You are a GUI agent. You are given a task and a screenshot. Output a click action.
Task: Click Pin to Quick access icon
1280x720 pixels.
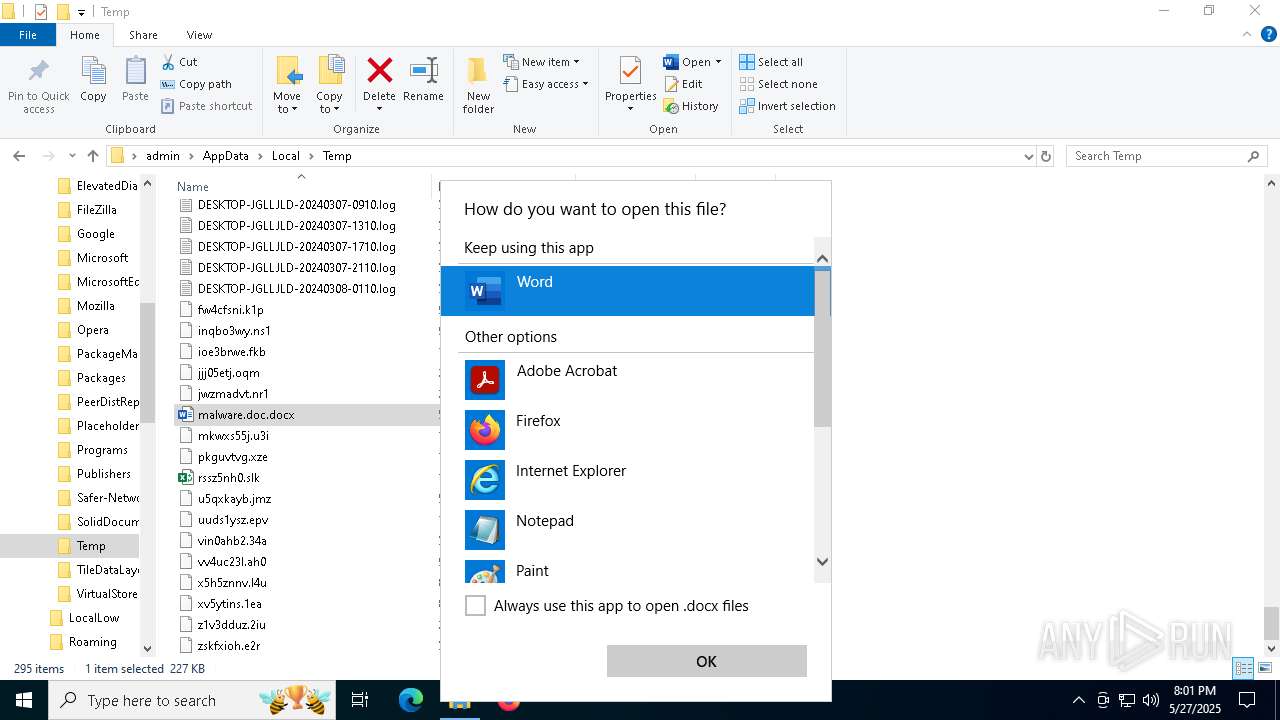click(39, 72)
